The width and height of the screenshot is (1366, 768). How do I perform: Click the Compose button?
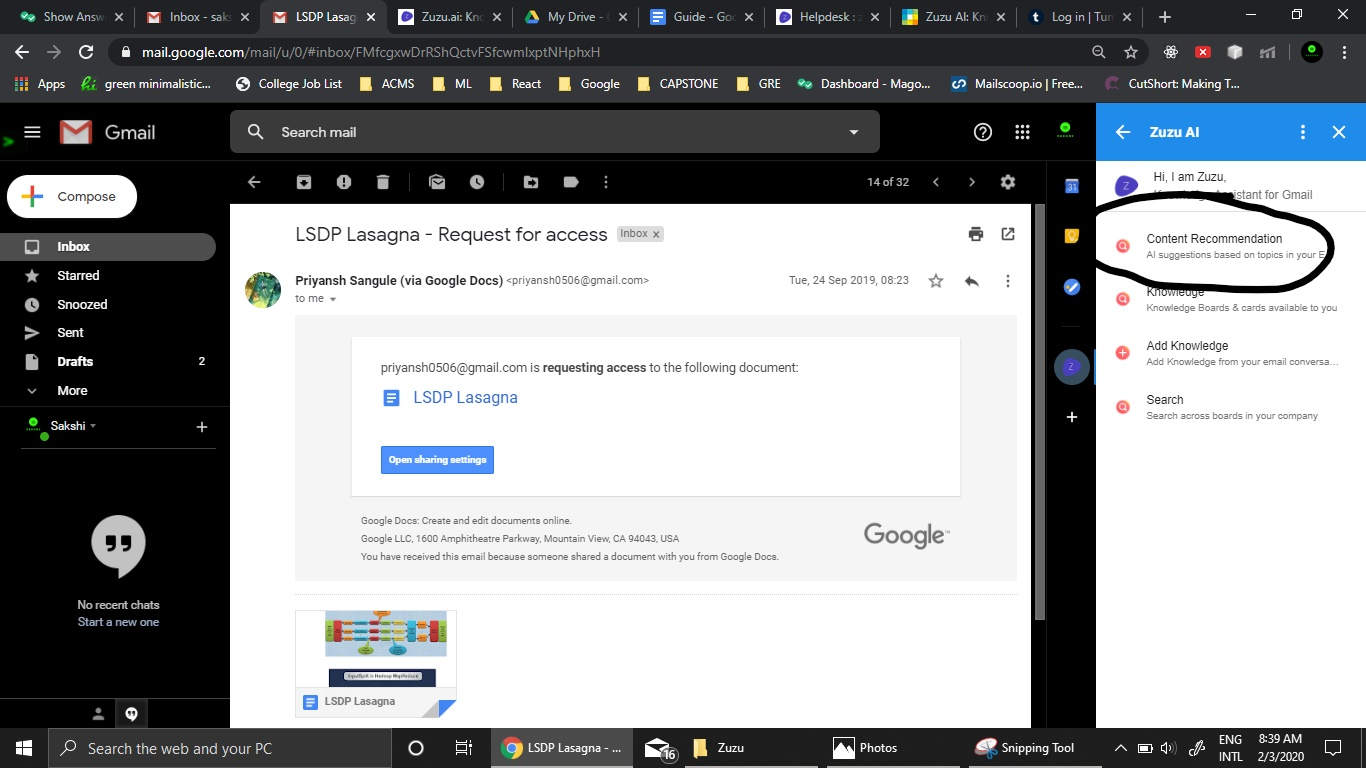(x=72, y=197)
